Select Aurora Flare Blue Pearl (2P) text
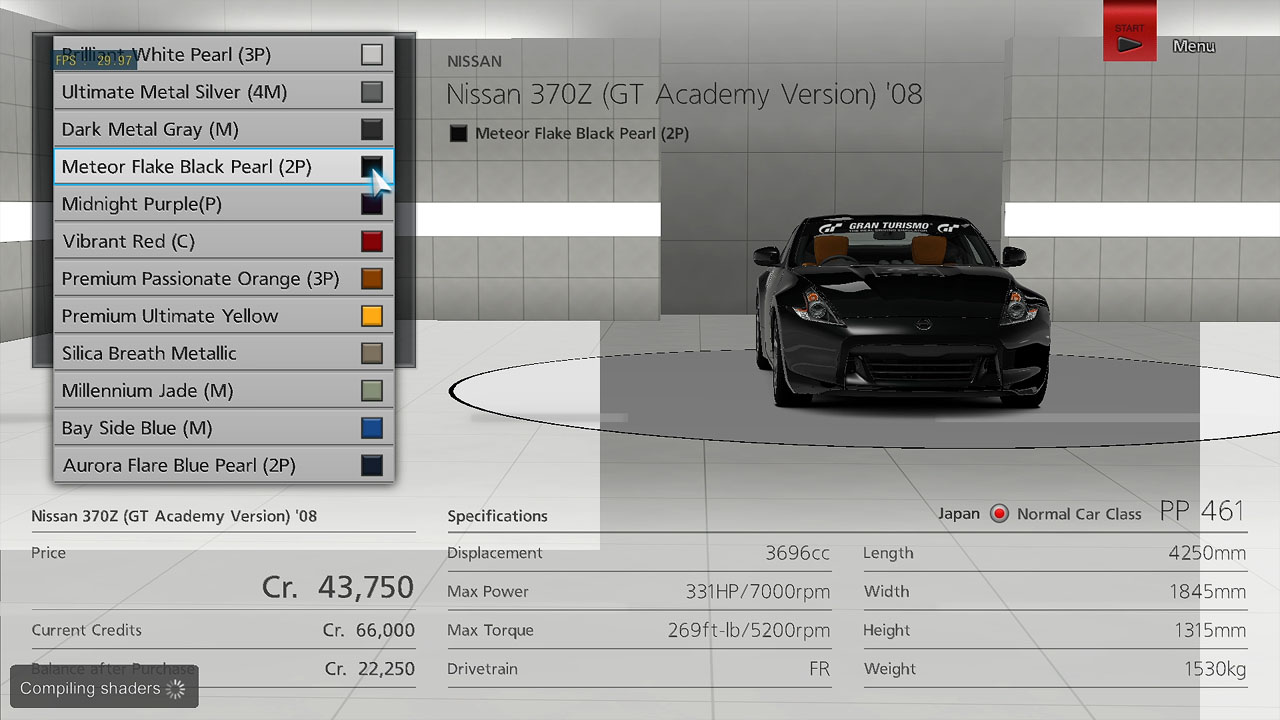 pyautogui.click(x=179, y=465)
